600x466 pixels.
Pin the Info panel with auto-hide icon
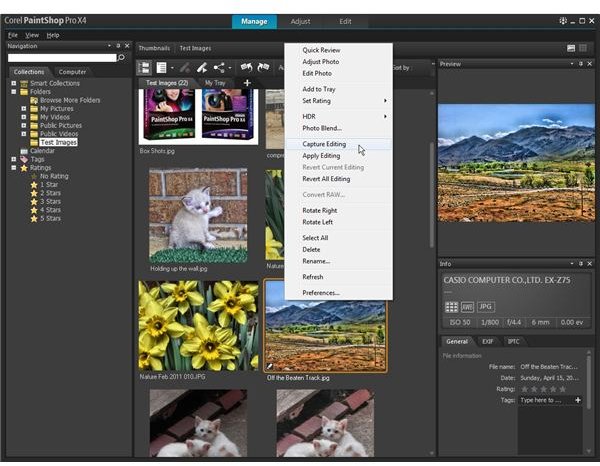click(x=581, y=264)
